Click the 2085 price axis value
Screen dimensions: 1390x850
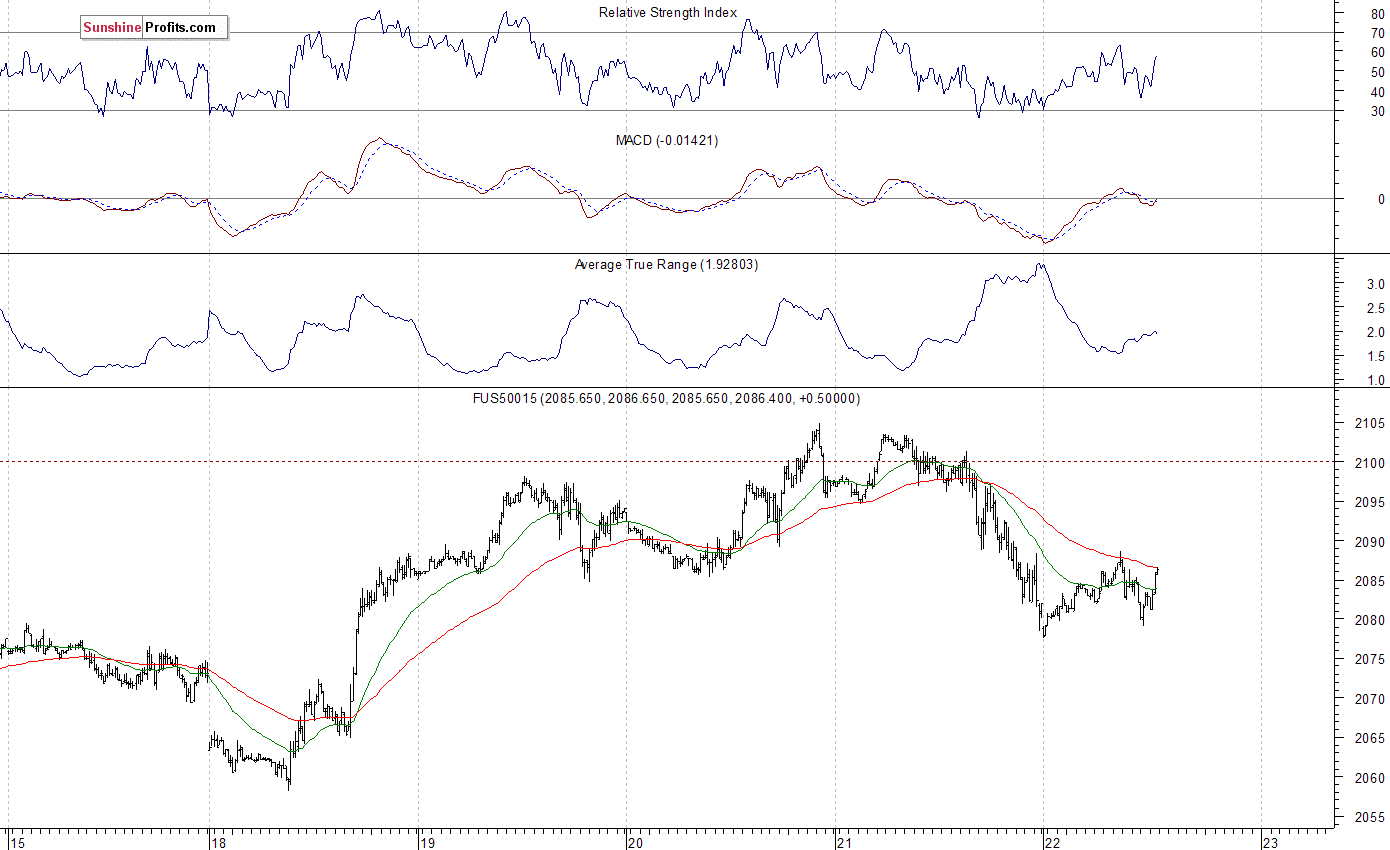point(1369,582)
